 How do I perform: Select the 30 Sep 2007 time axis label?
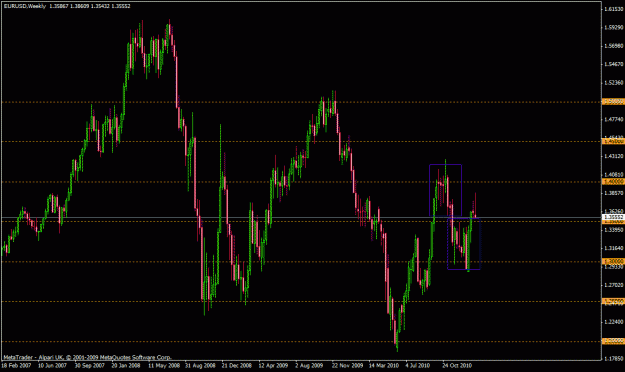click(89, 365)
